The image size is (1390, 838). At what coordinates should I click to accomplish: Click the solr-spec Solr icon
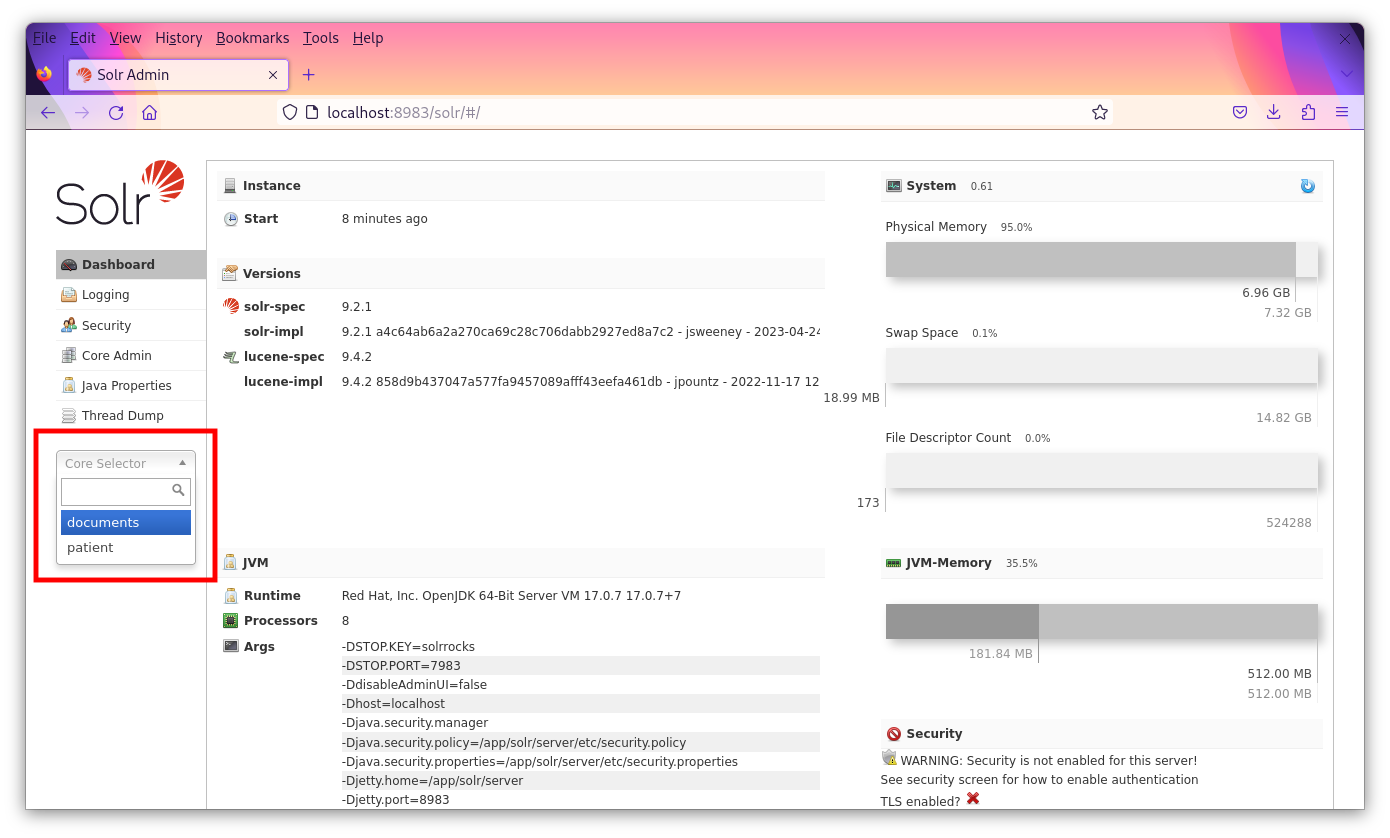point(231,306)
